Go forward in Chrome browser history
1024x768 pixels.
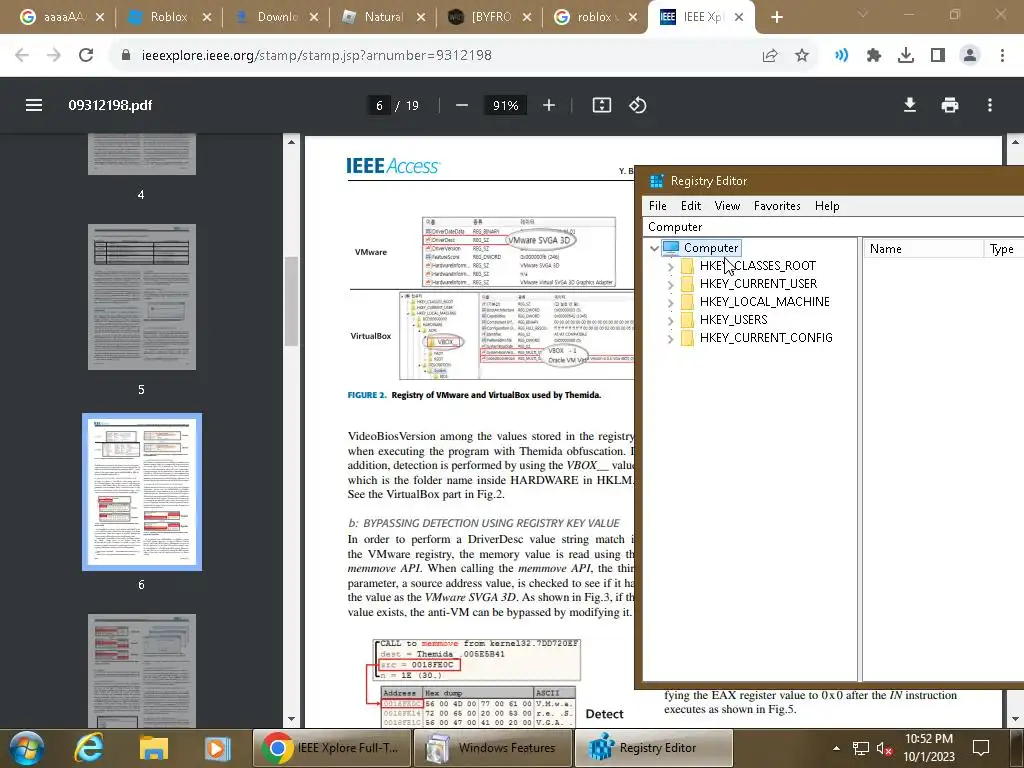point(54,56)
